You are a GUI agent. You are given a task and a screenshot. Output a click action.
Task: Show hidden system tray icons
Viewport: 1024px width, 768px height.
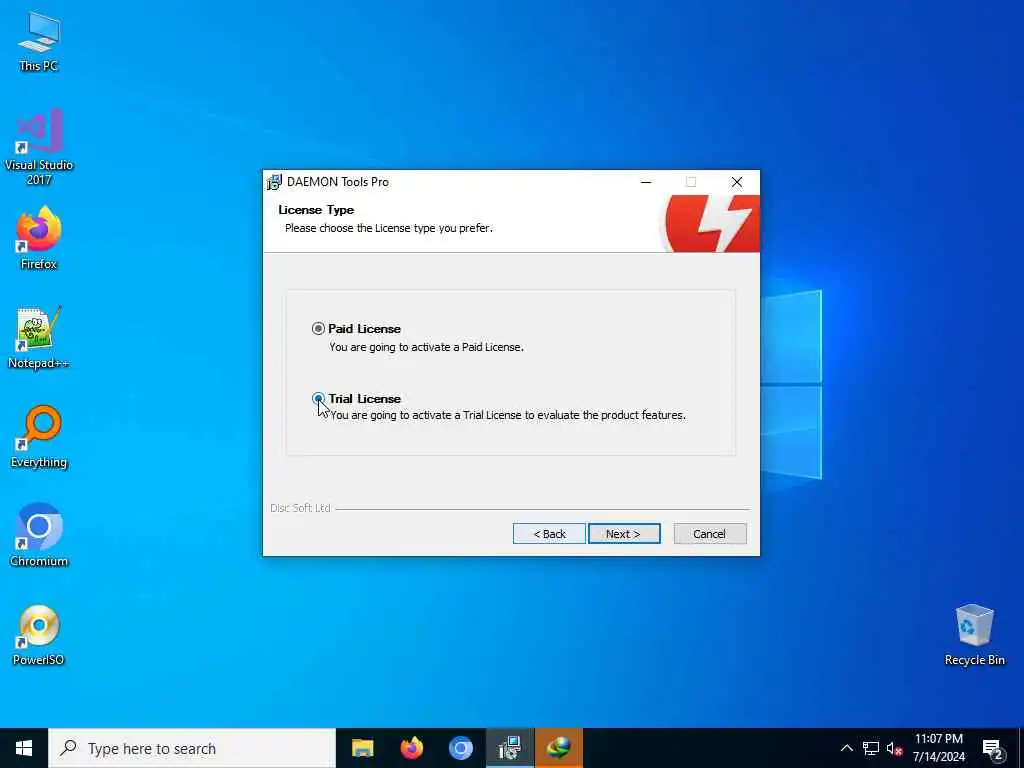coord(846,748)
